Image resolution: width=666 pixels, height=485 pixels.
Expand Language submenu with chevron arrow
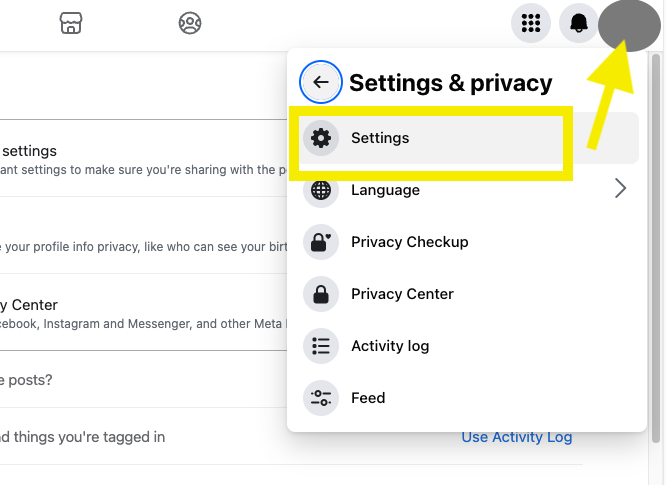[x=620, y=188]
